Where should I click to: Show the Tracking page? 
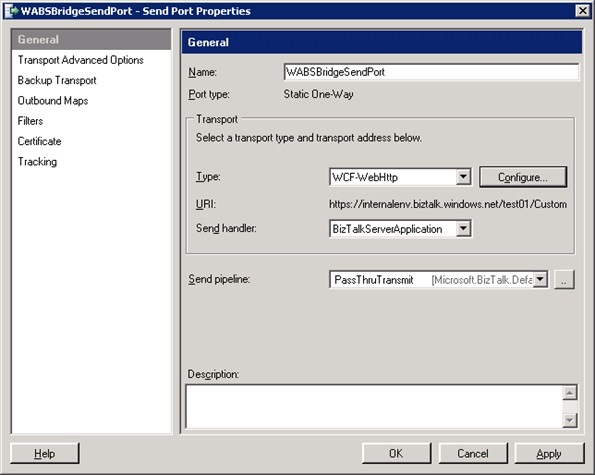coord(38,162)
